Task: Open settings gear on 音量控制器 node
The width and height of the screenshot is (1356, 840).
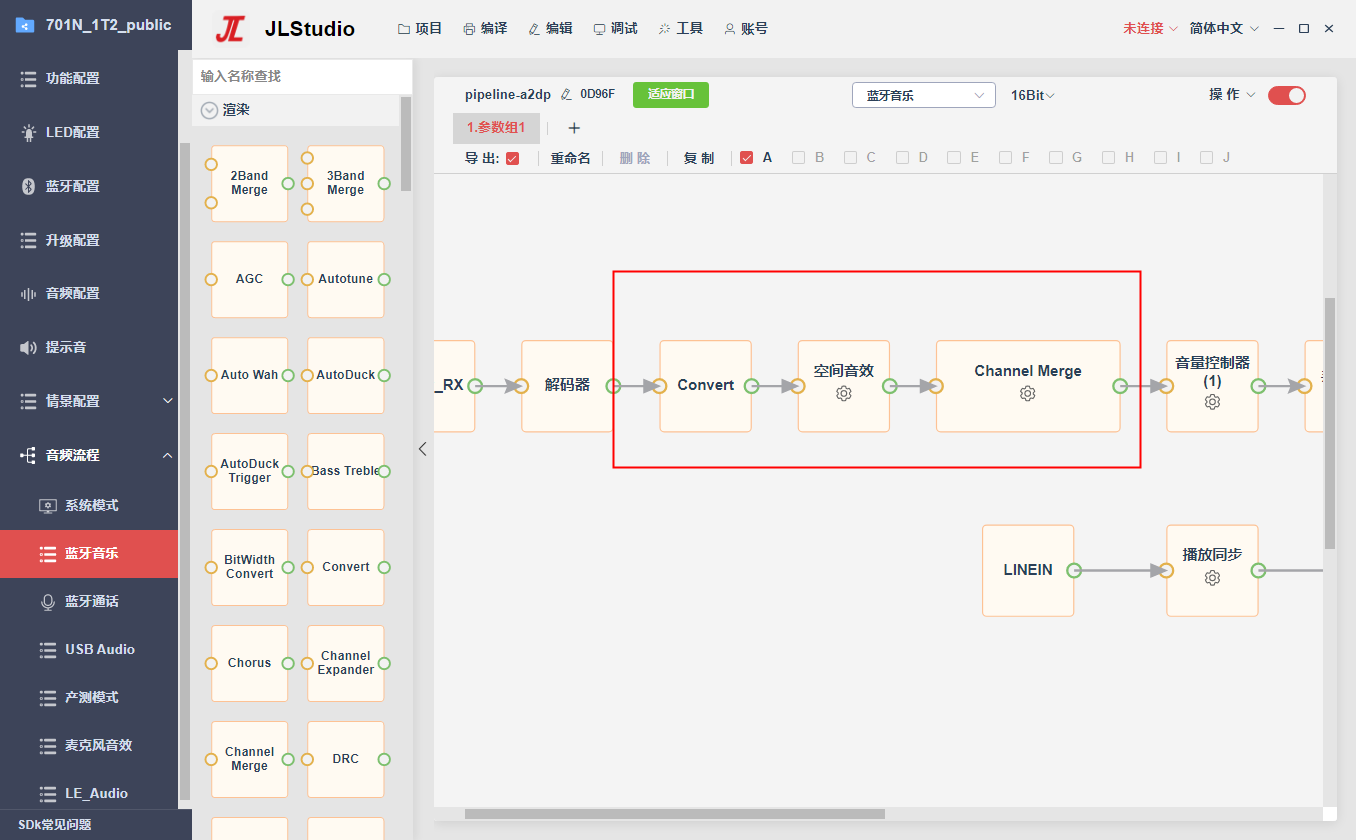Action: 1212,402
